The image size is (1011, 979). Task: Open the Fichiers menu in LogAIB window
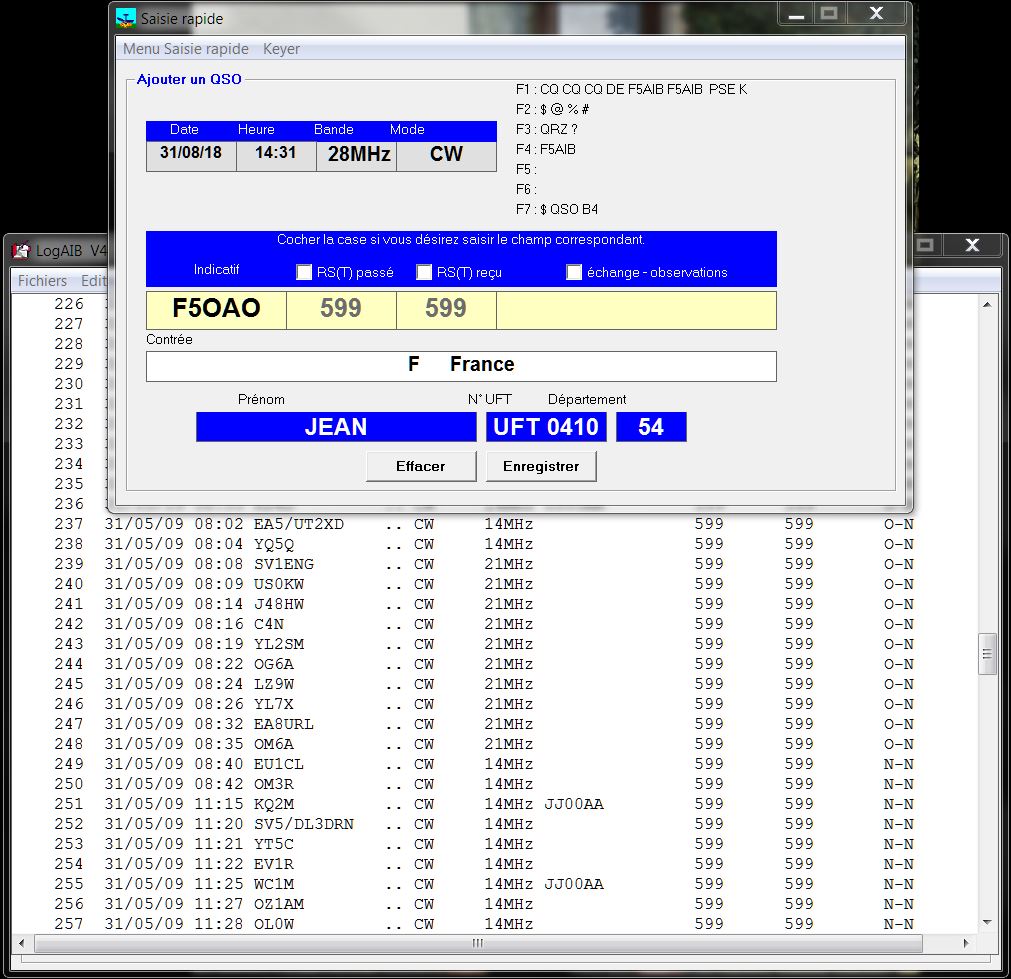[x=42, y=281]
